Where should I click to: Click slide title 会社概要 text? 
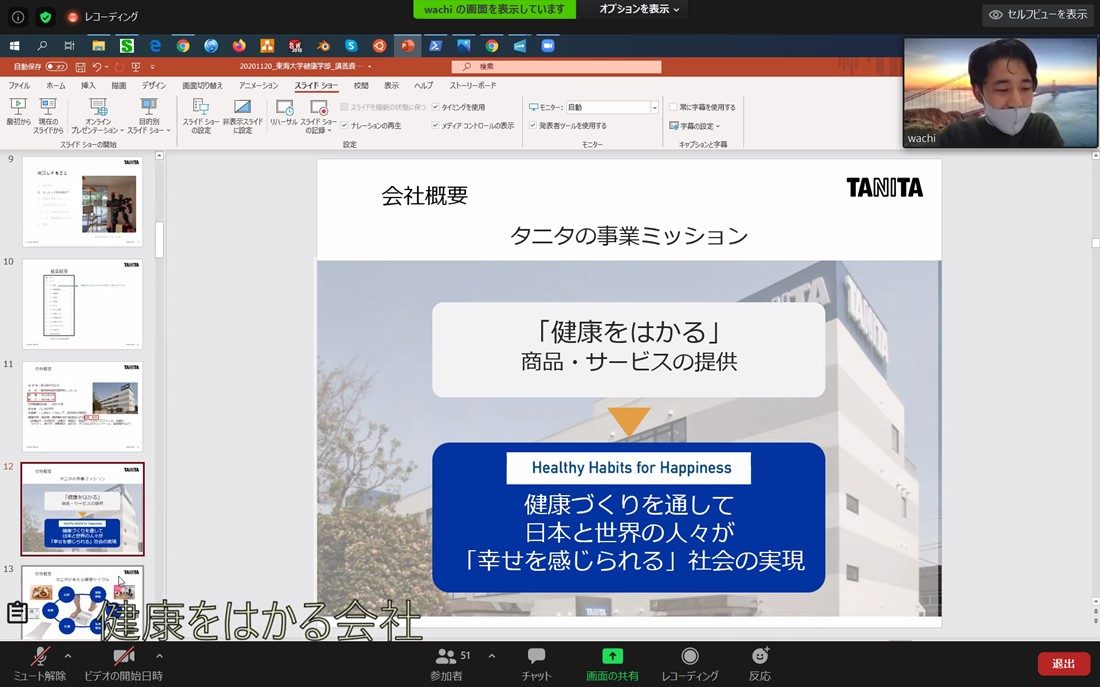coord(424,196)
